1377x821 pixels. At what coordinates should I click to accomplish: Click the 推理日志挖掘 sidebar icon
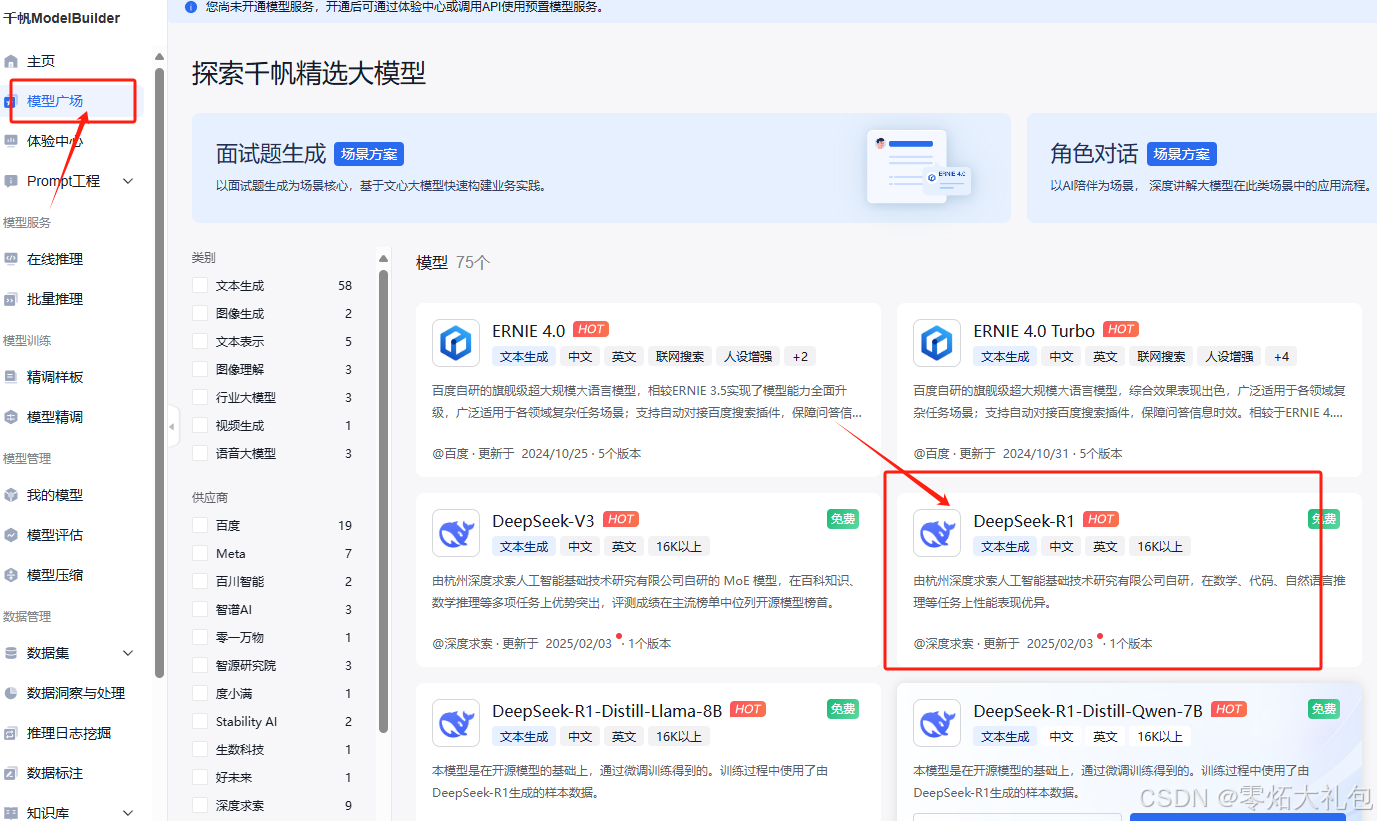11,733
